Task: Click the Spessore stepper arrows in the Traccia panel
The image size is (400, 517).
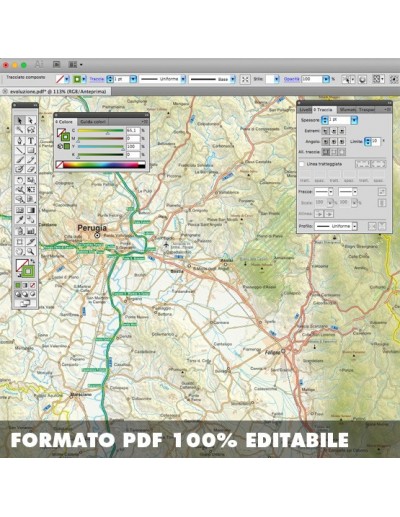Action: coord(325,120)
